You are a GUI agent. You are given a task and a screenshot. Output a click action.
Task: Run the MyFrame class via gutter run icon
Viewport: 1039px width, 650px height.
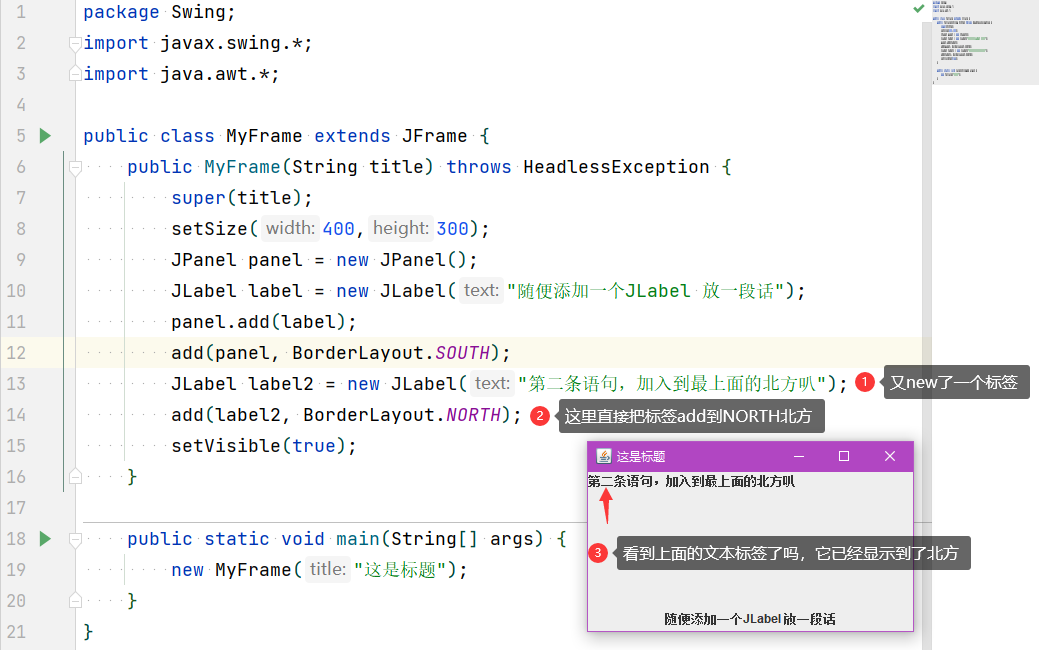45,135
